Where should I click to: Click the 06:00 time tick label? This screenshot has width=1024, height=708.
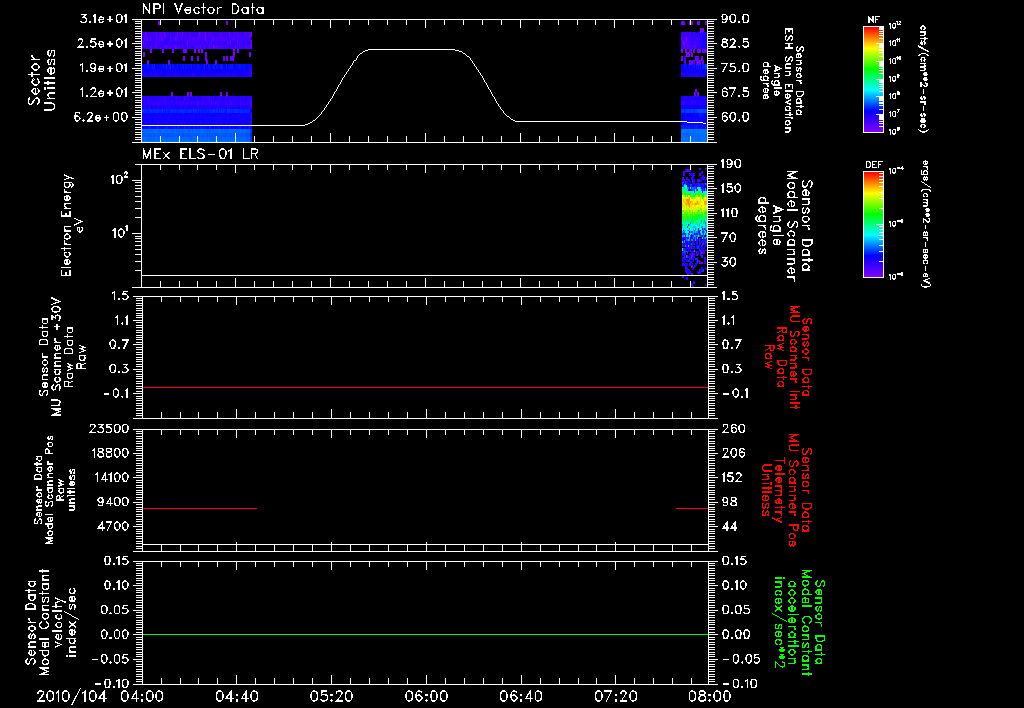426,696
